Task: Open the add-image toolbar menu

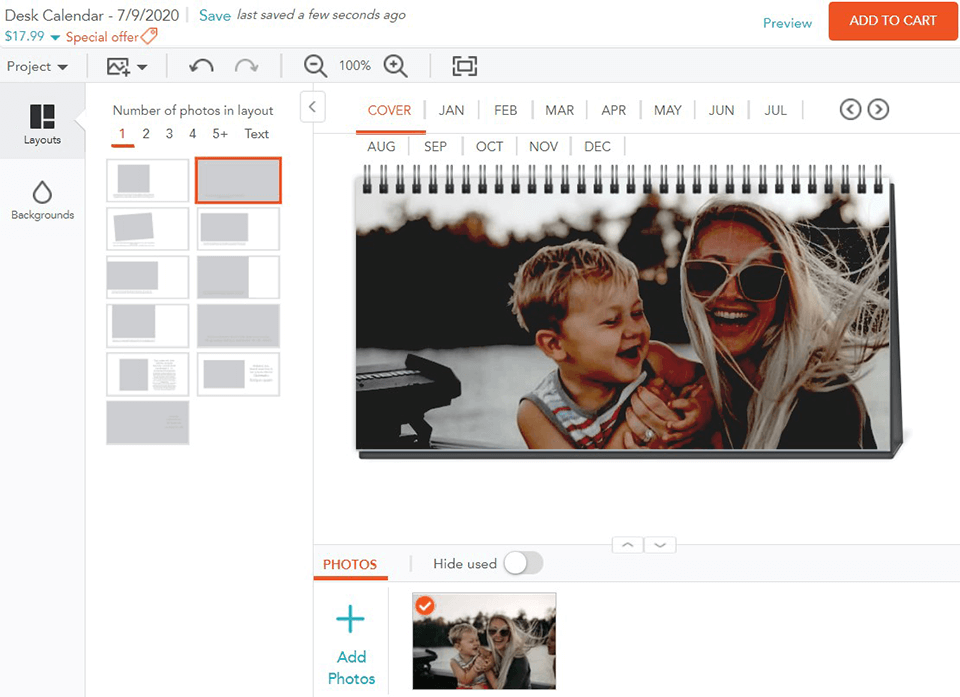Action: [124, 66]
